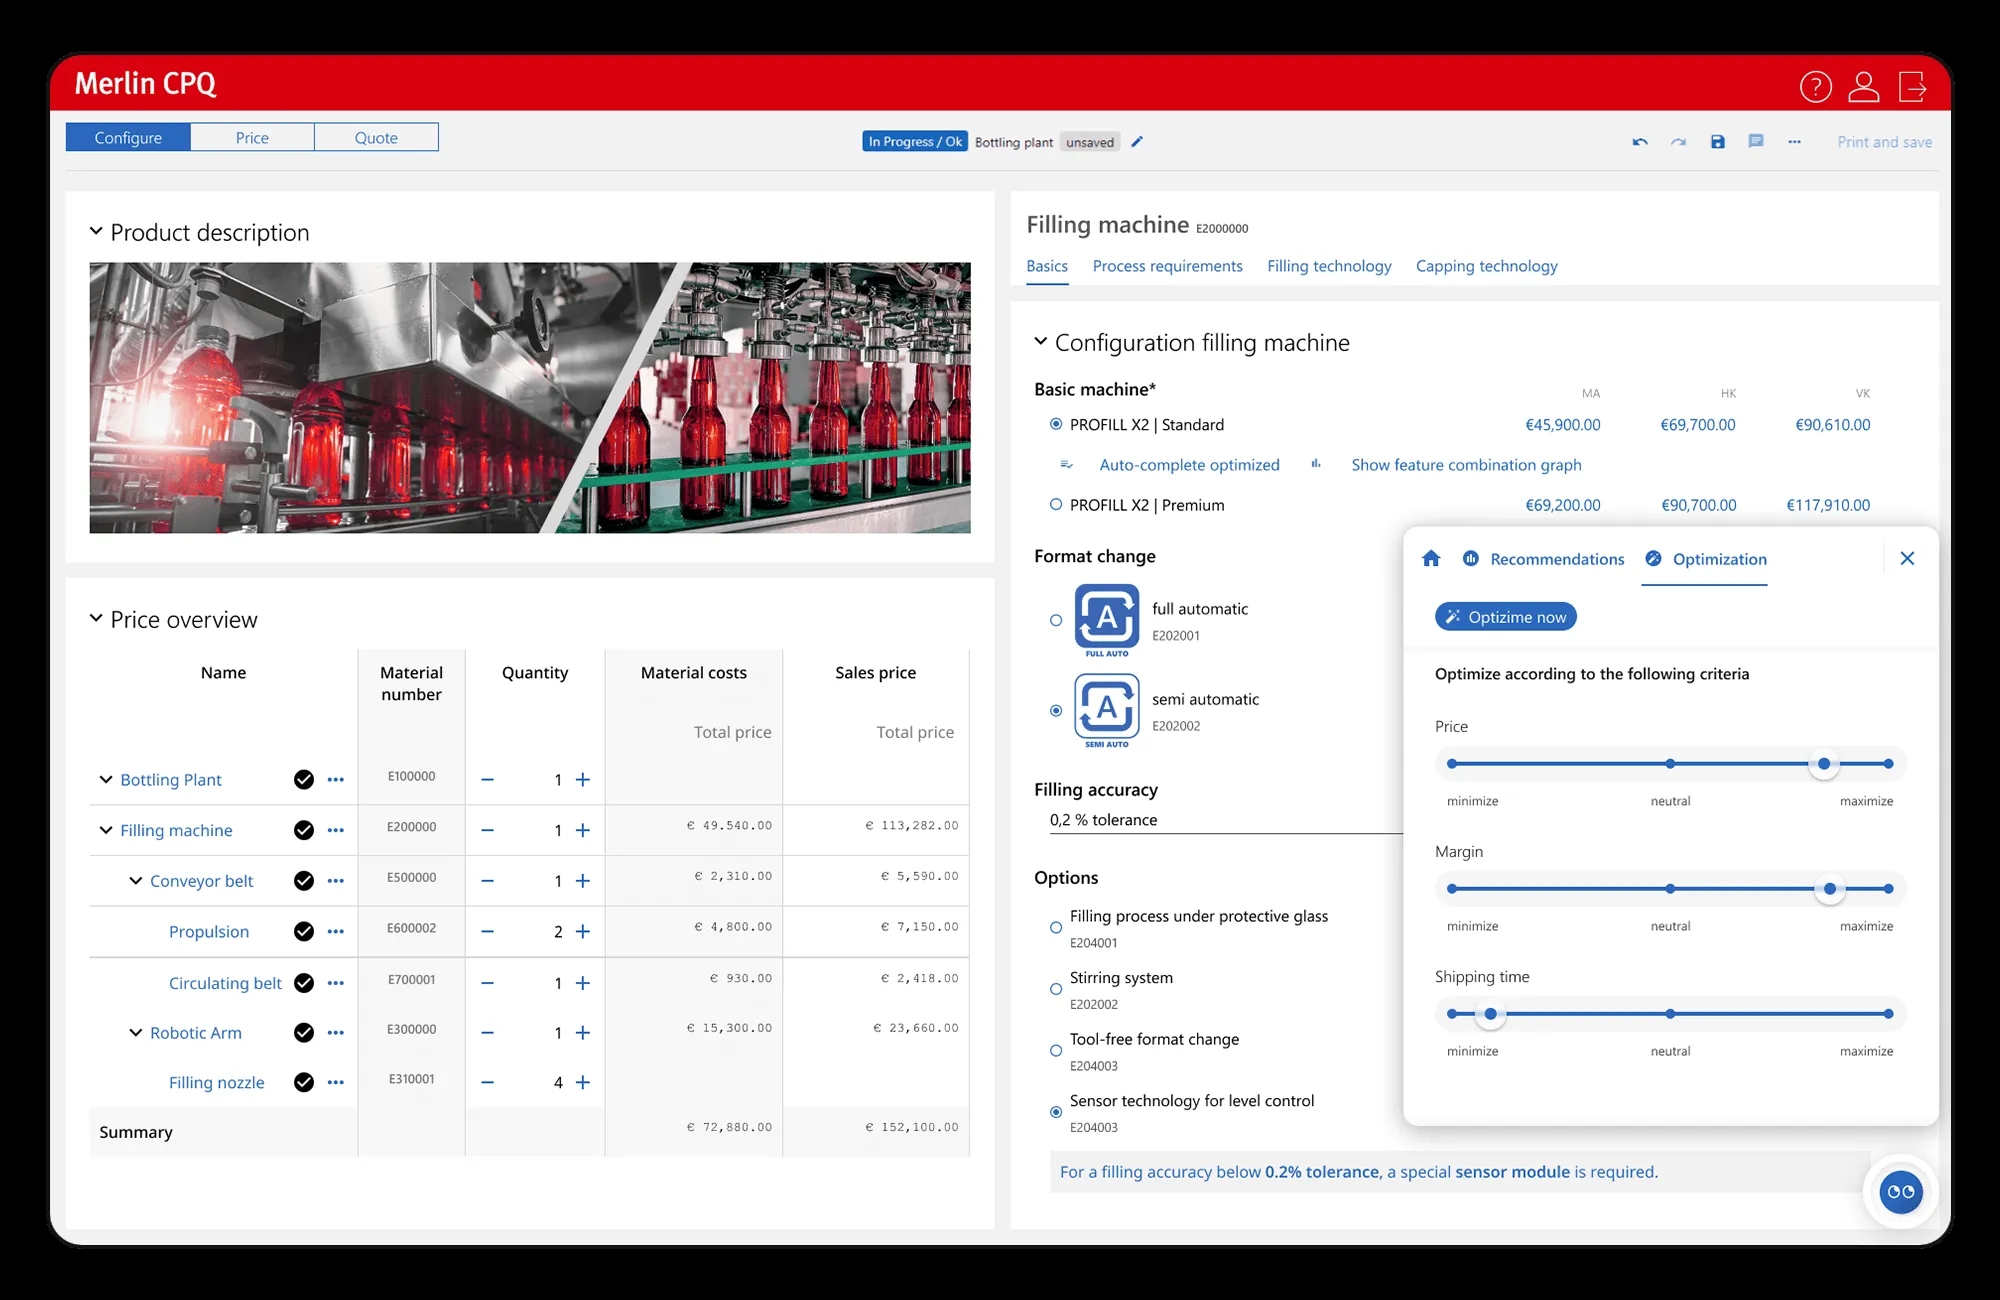2000x1300 pixels.
Task: Collapse the Bottling Plant tree row
Action: (106, 779)
